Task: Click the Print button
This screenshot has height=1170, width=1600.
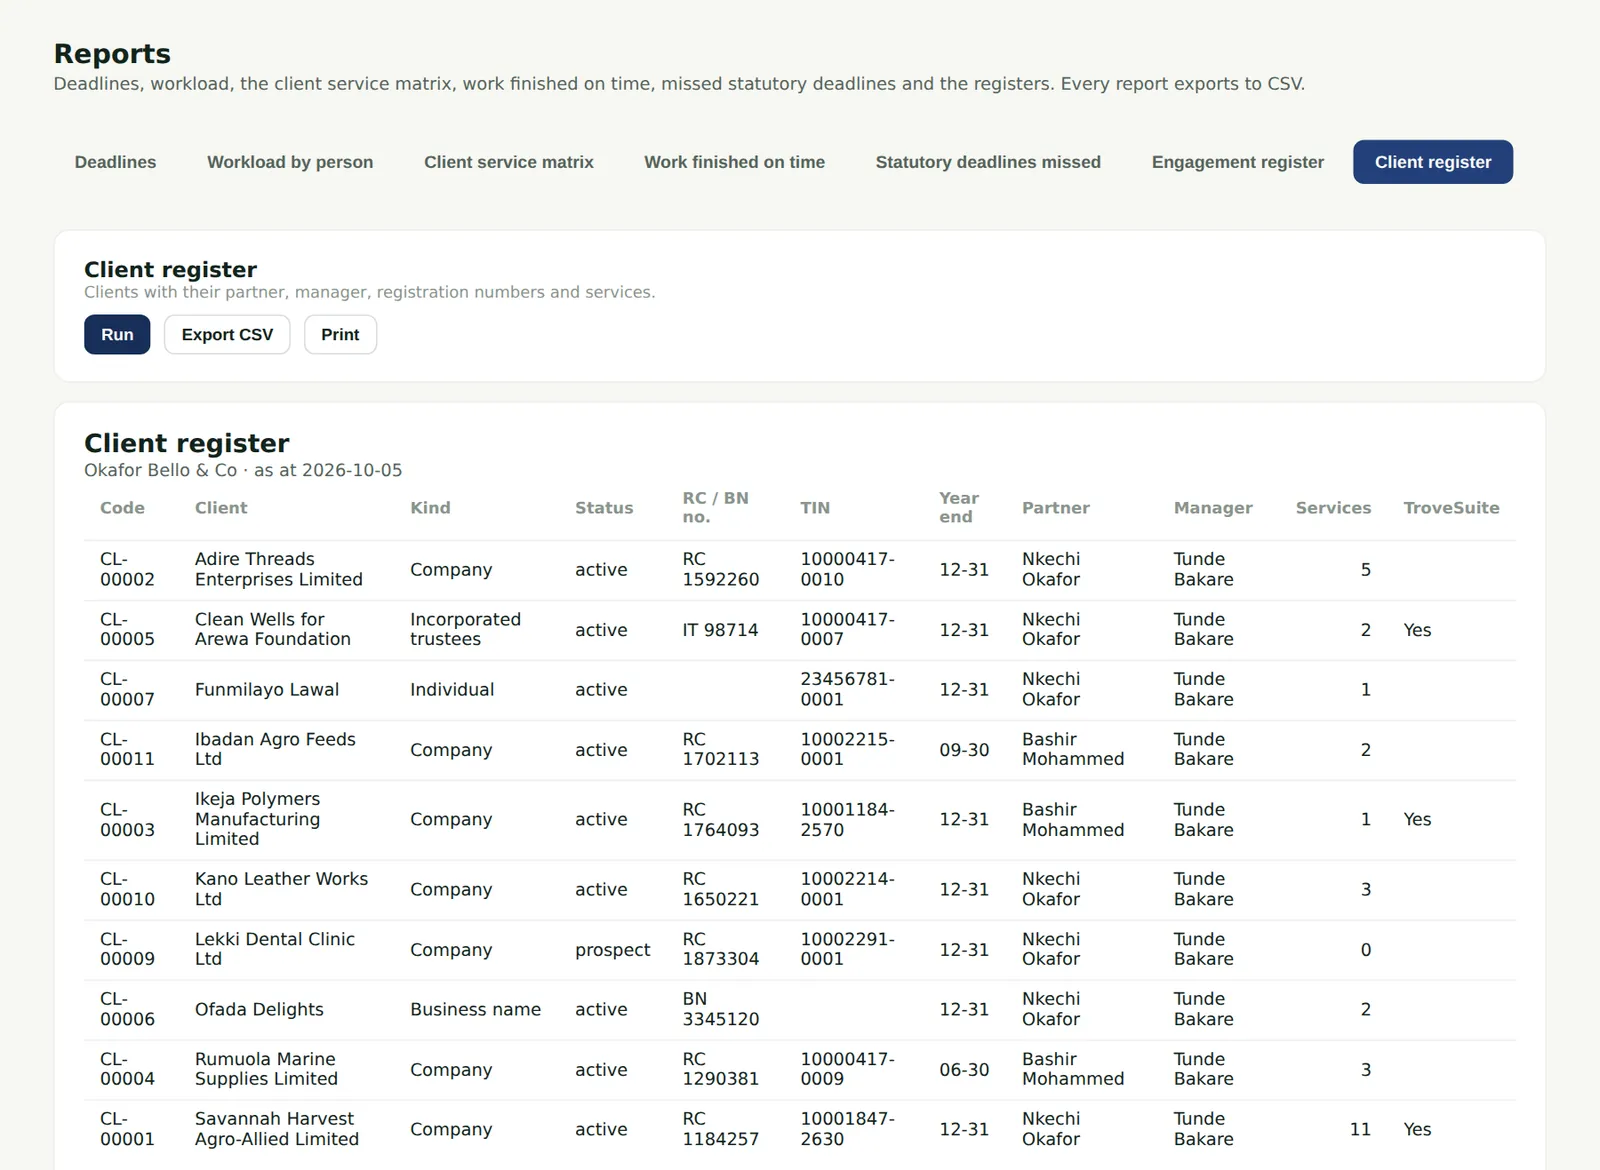Action: coord(340,335)
